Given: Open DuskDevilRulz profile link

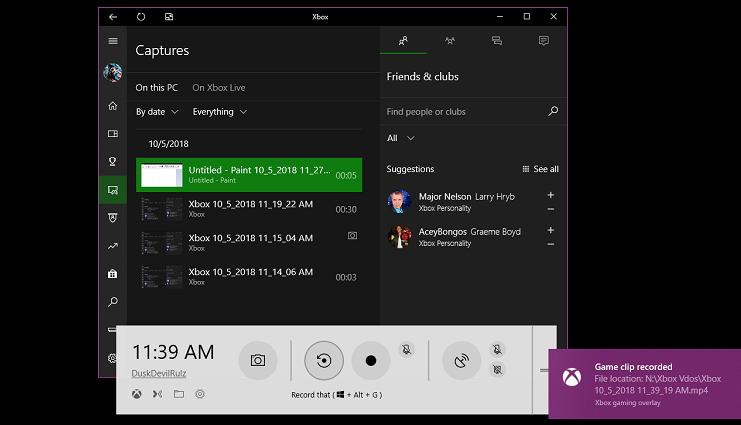Looking at the screenshot, I should point(159,373).
